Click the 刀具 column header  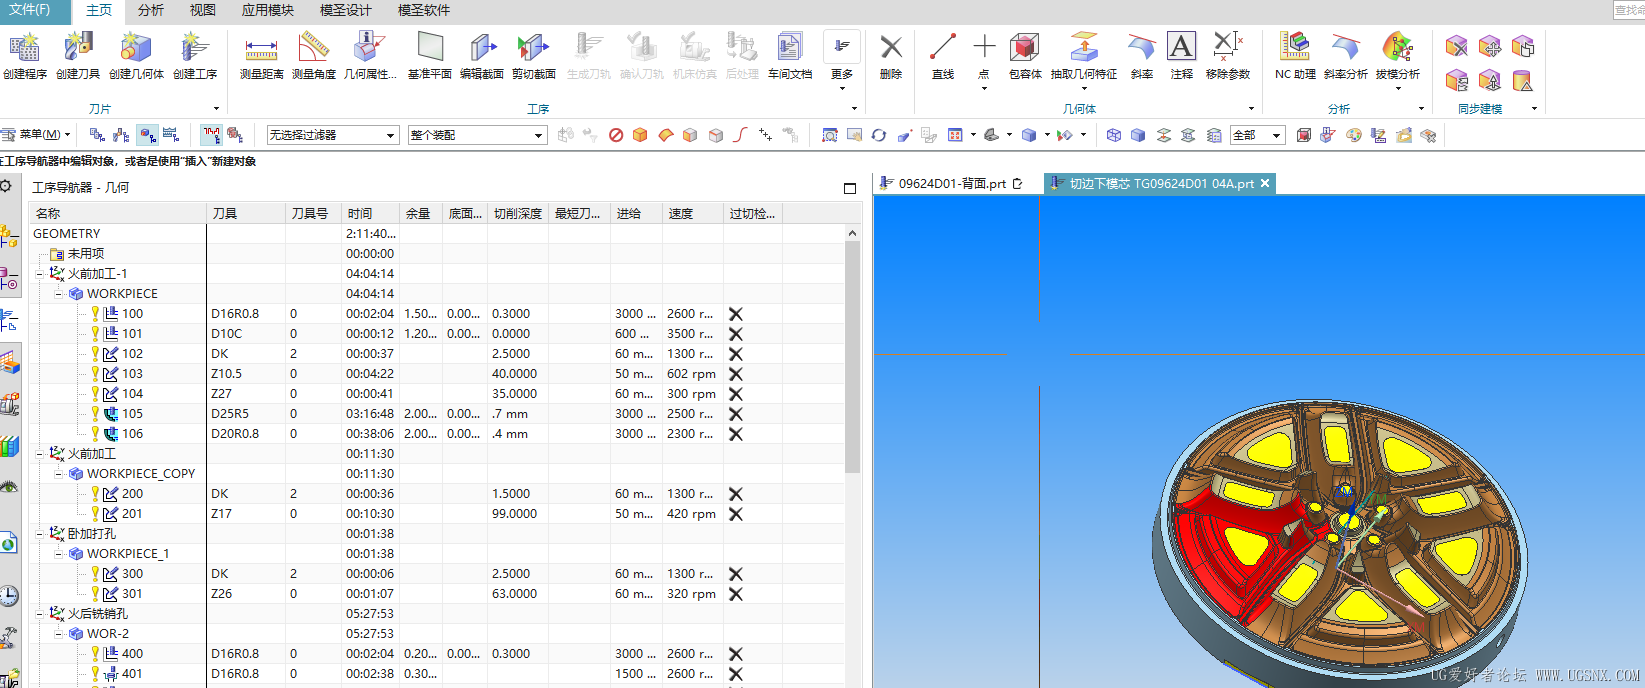pyautogui.click(x=247, y=213)
